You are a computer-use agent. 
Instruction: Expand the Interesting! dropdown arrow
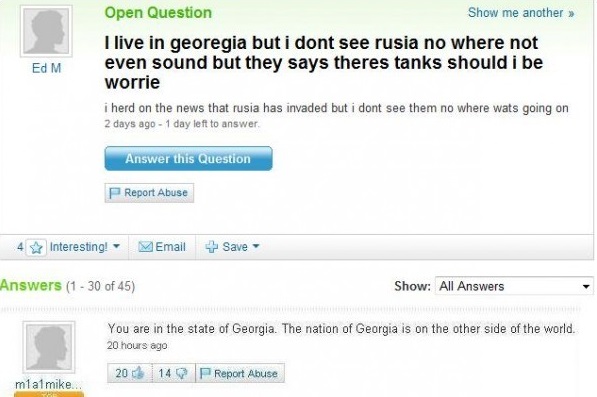point(117,246)
